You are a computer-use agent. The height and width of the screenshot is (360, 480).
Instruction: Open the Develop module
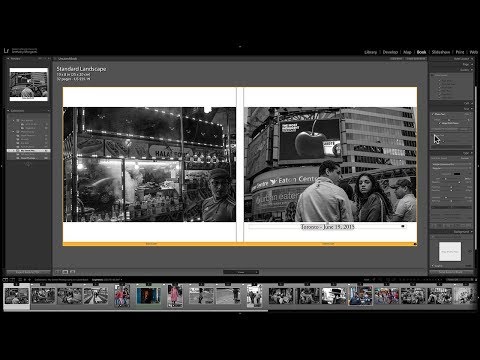390,52
